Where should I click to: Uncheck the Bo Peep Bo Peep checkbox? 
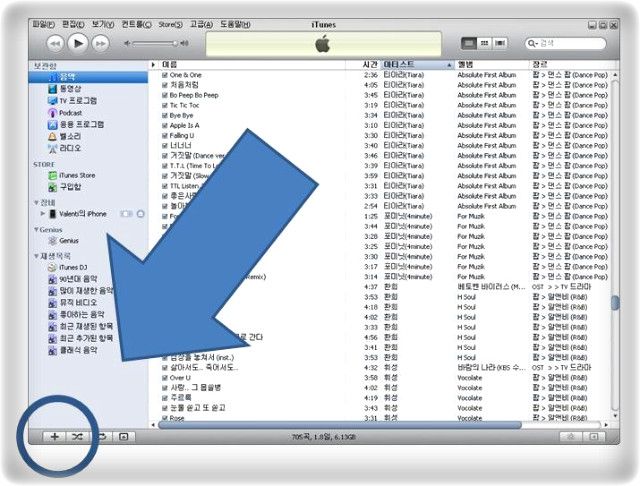[164, 95]
